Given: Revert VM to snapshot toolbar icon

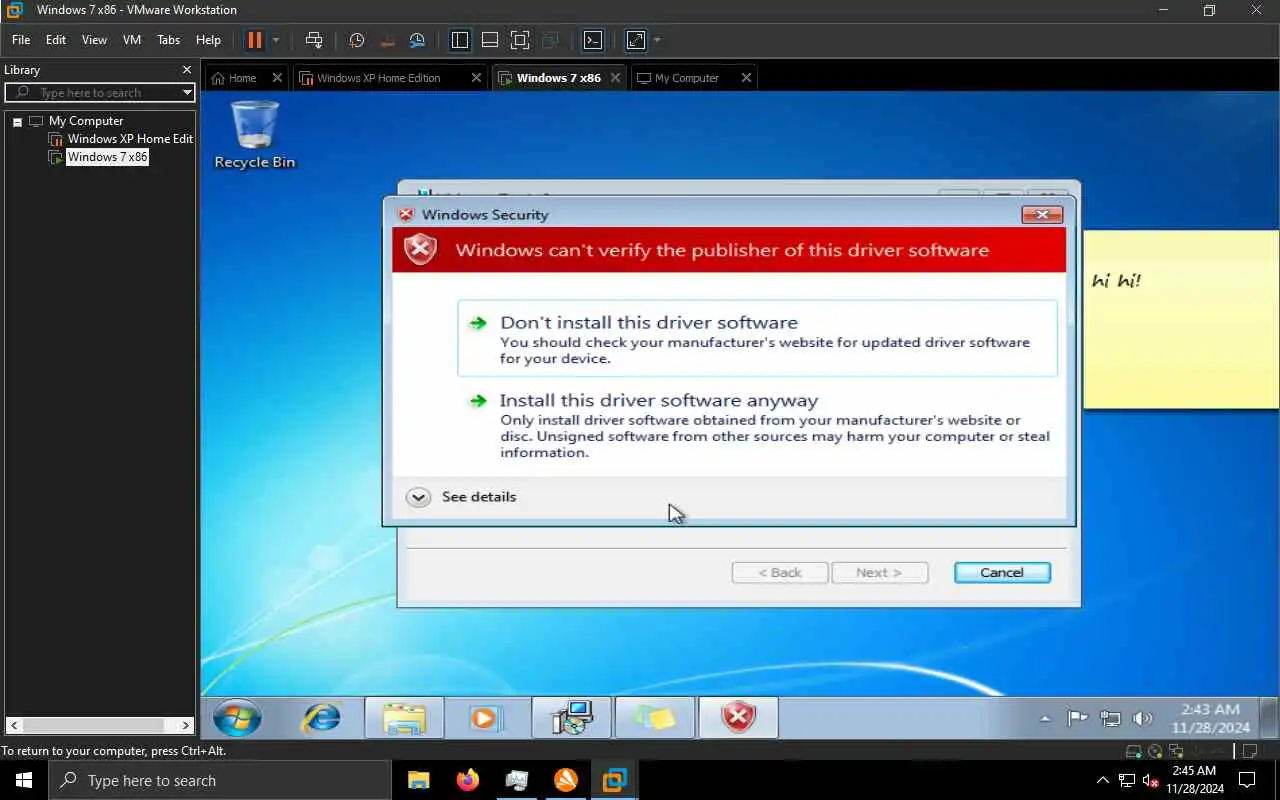Looking at the screenshot, I should pyautogui.click(x=388, y=40).
